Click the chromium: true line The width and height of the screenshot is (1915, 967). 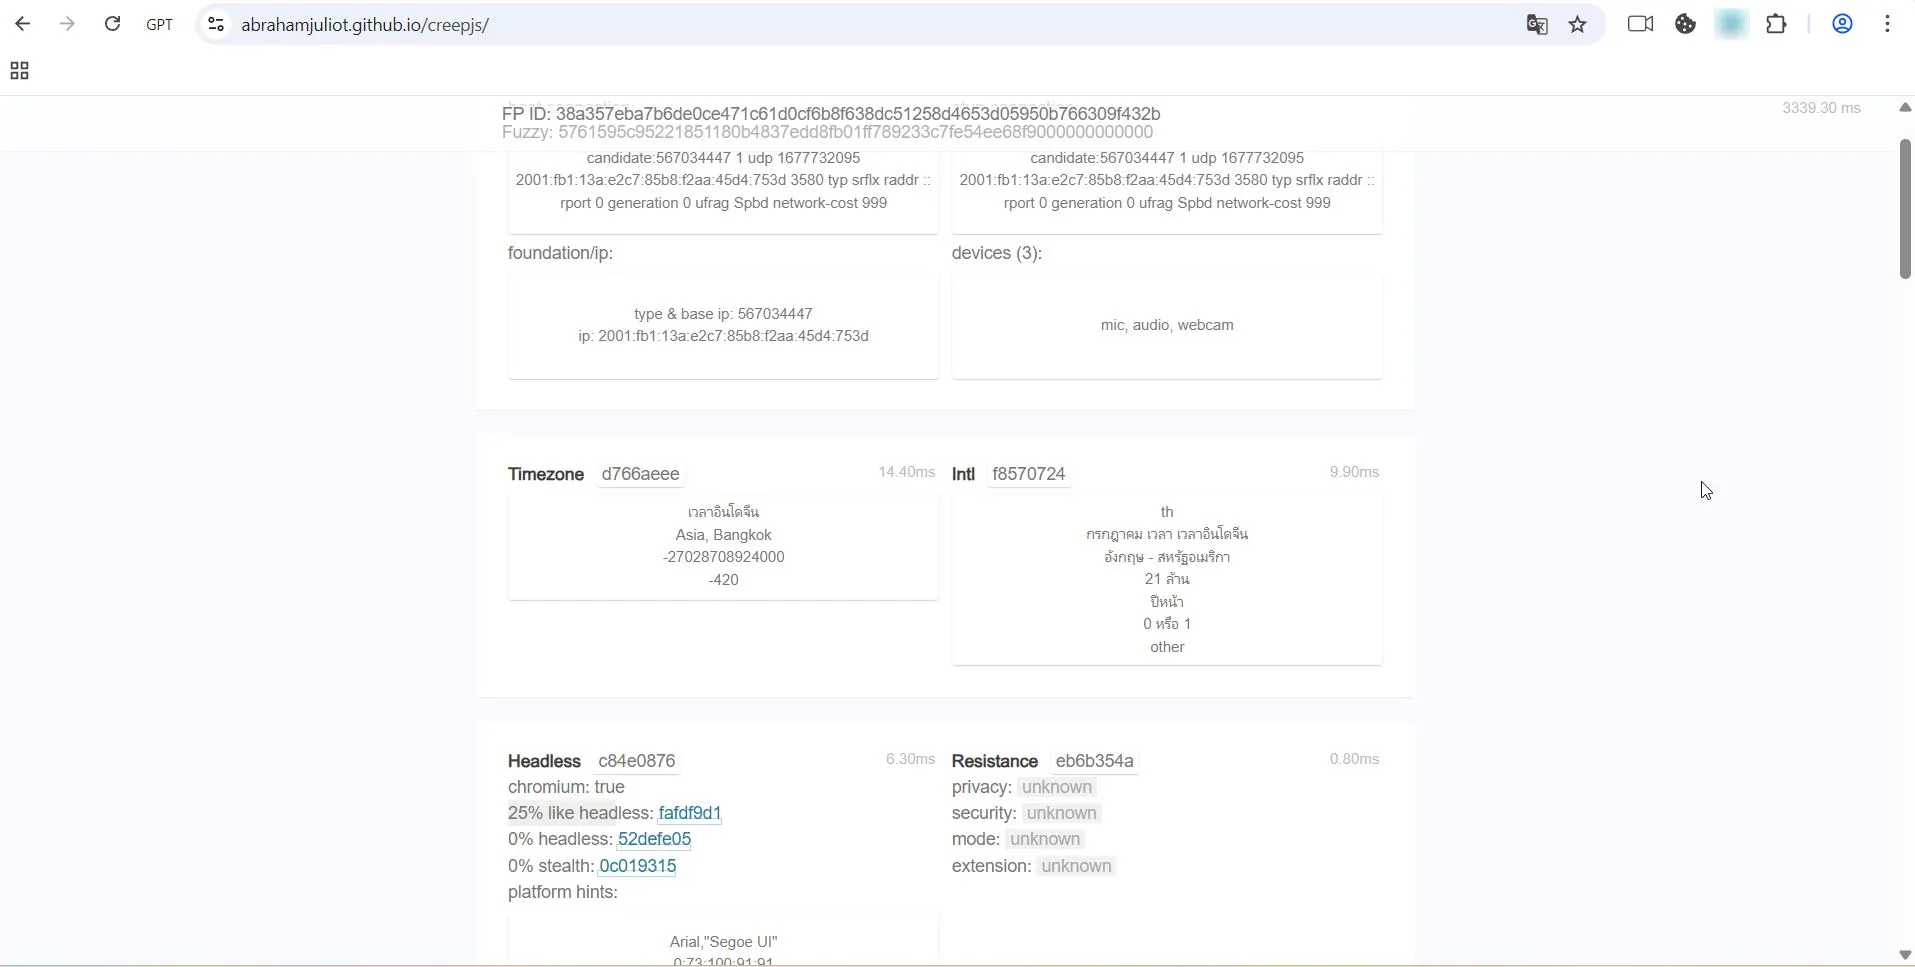(566, 787)
